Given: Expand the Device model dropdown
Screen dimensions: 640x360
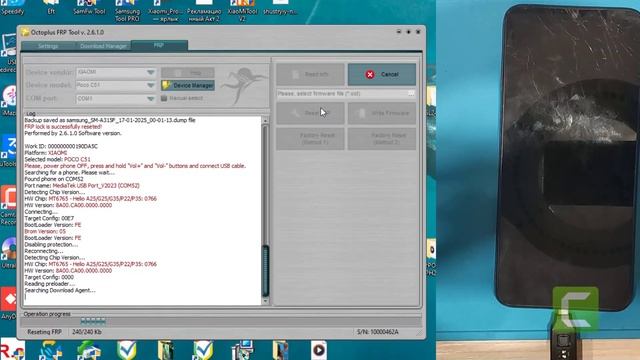Looking at the screenshot, I should [x=151, y=85].
